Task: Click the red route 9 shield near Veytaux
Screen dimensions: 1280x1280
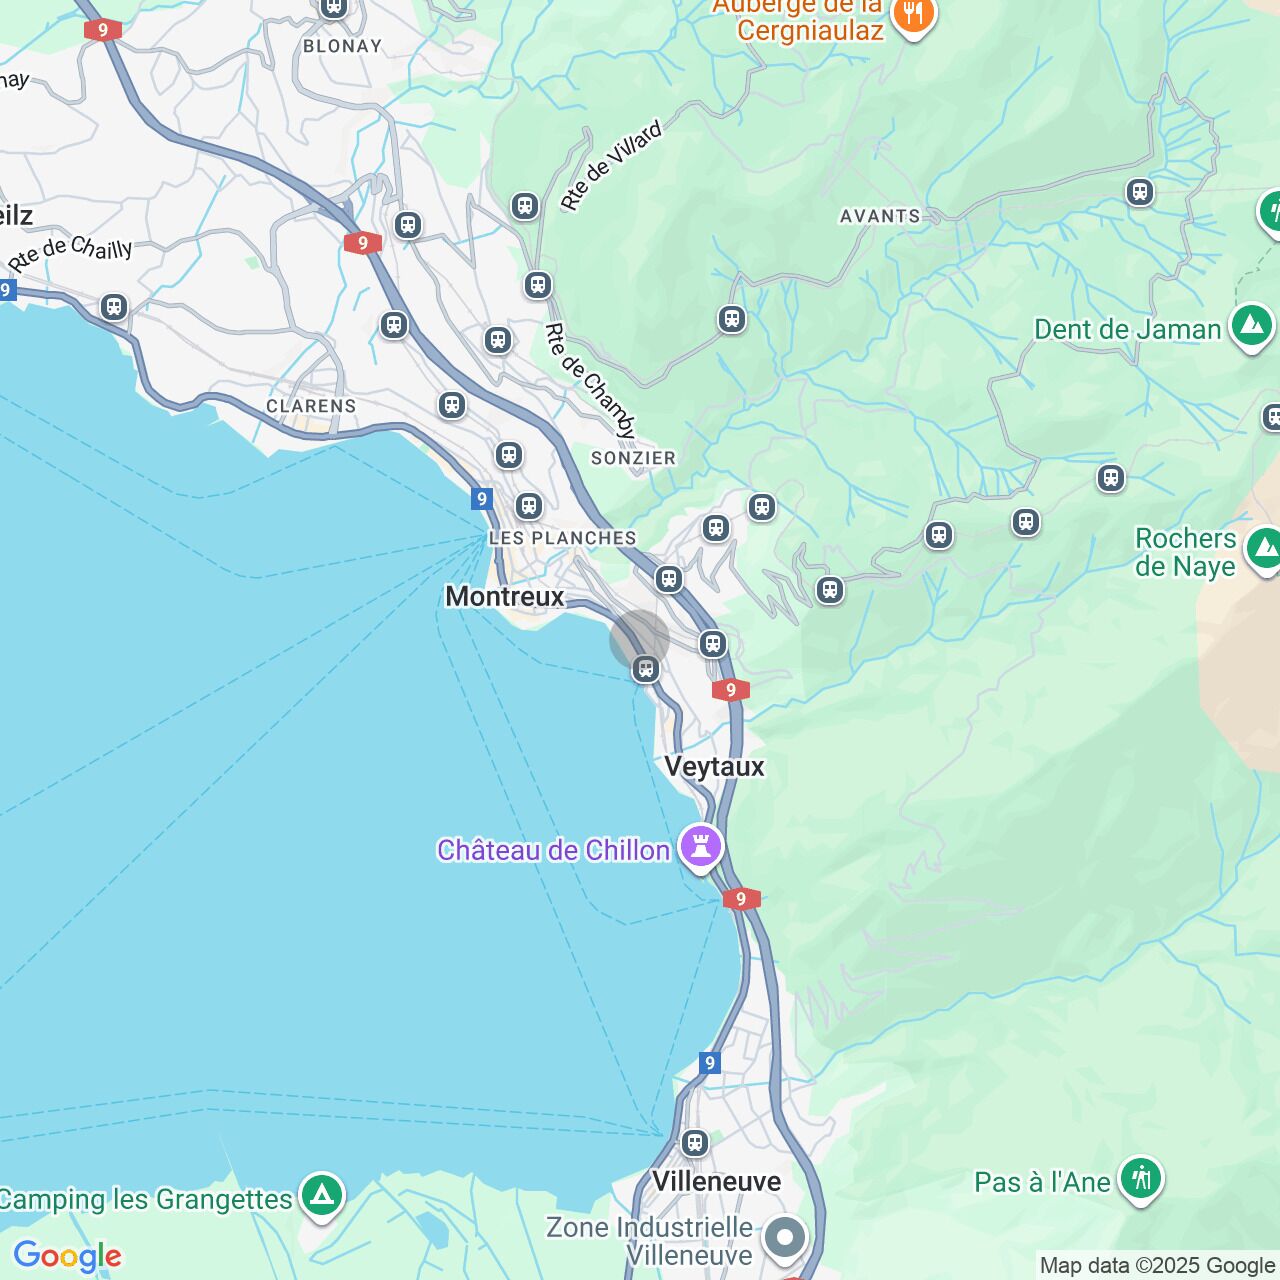Action: tap(731, 690)
